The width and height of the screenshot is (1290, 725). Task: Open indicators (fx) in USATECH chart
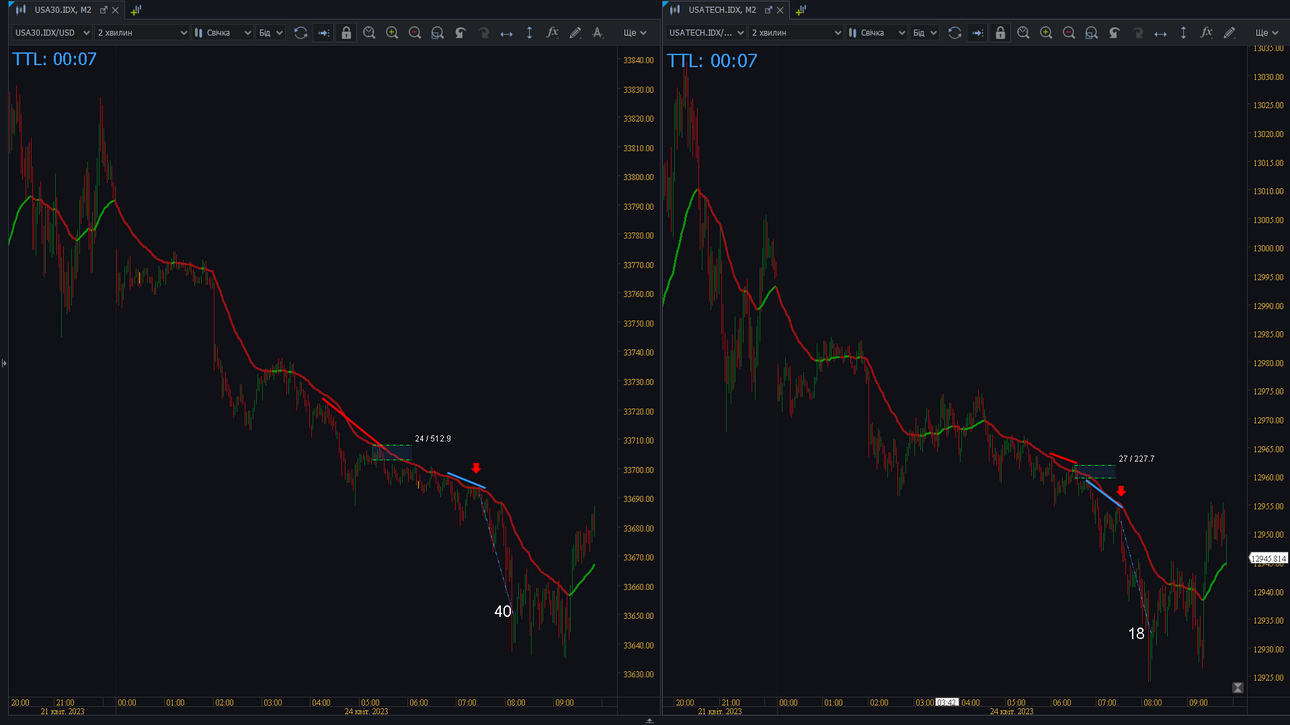(1206, 33)
